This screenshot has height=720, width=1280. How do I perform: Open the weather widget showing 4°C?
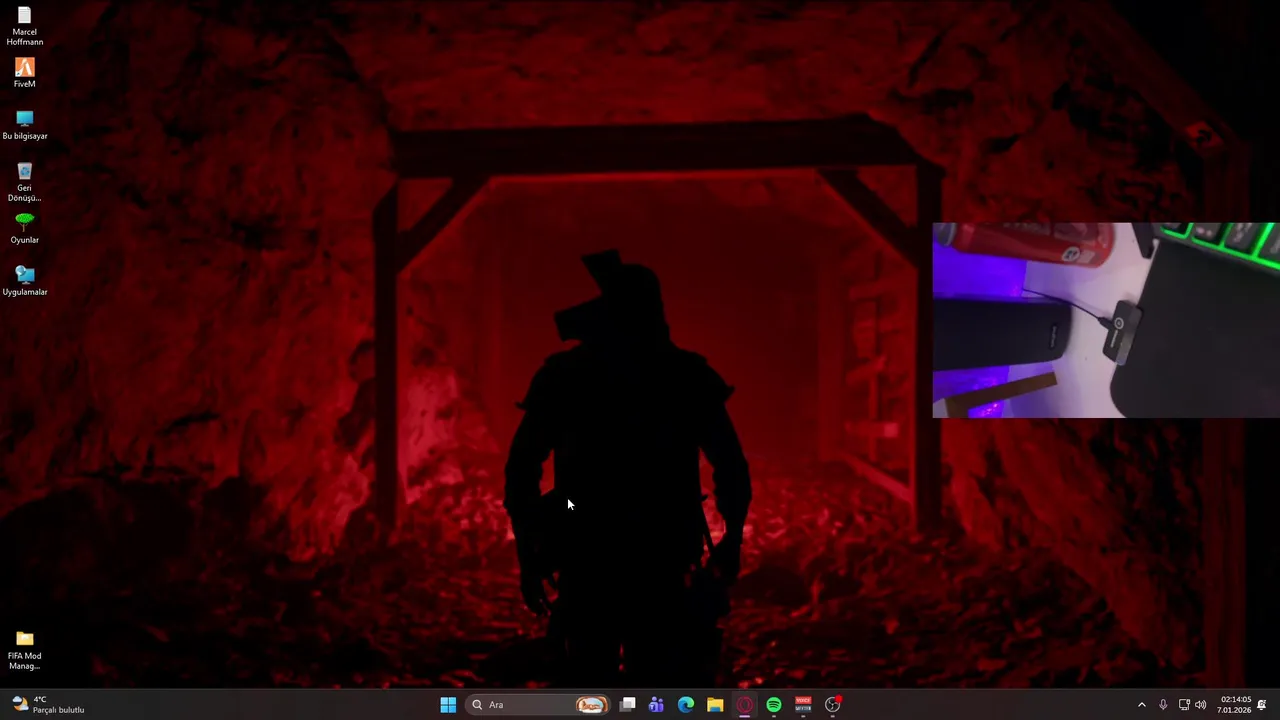tap(48, 705)
